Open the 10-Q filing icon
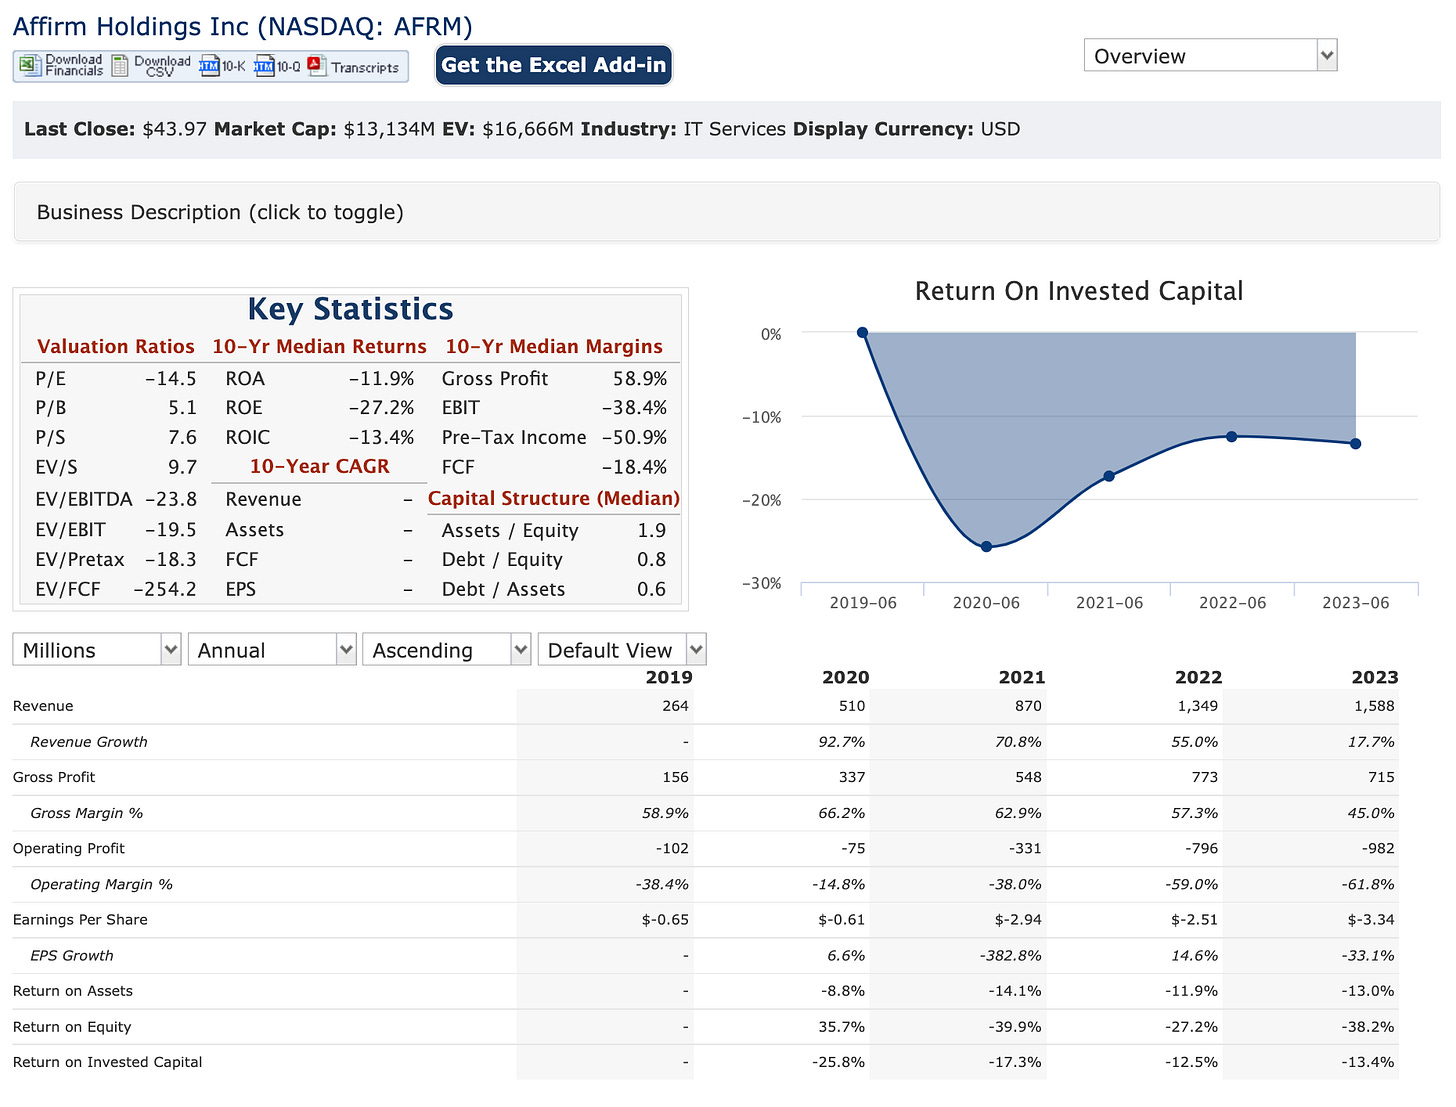 (264, 66)
